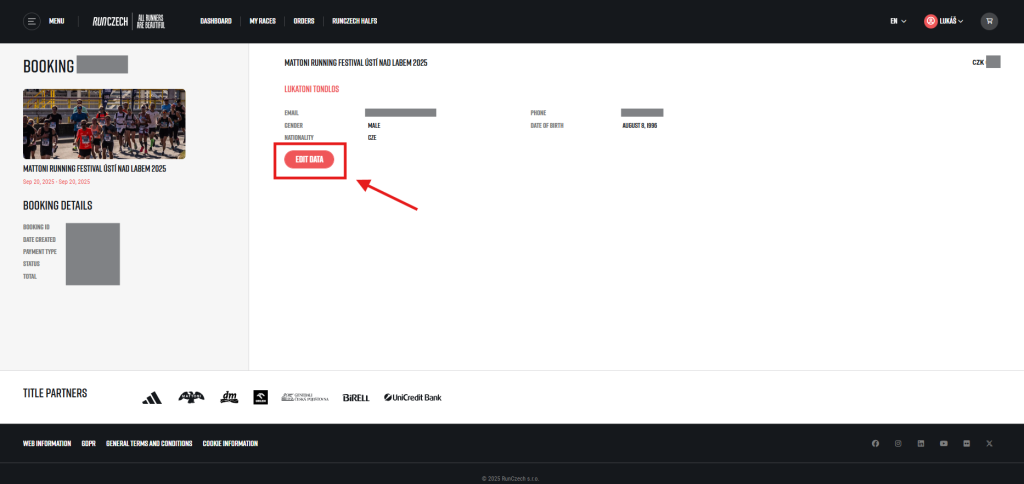Open the GDPR footer link
The image size is (1024, 484).
(89, 444)
